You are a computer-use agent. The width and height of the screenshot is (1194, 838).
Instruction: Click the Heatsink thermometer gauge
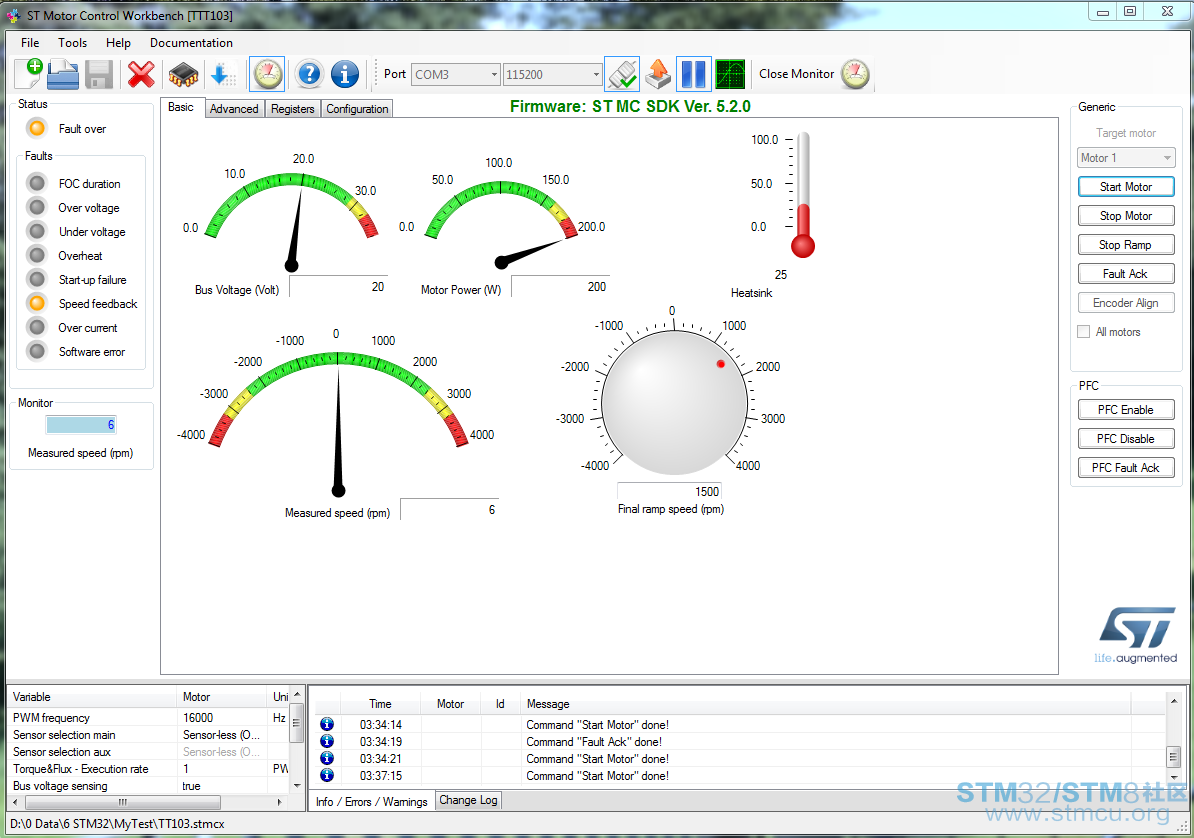click(x=803, y=195)
